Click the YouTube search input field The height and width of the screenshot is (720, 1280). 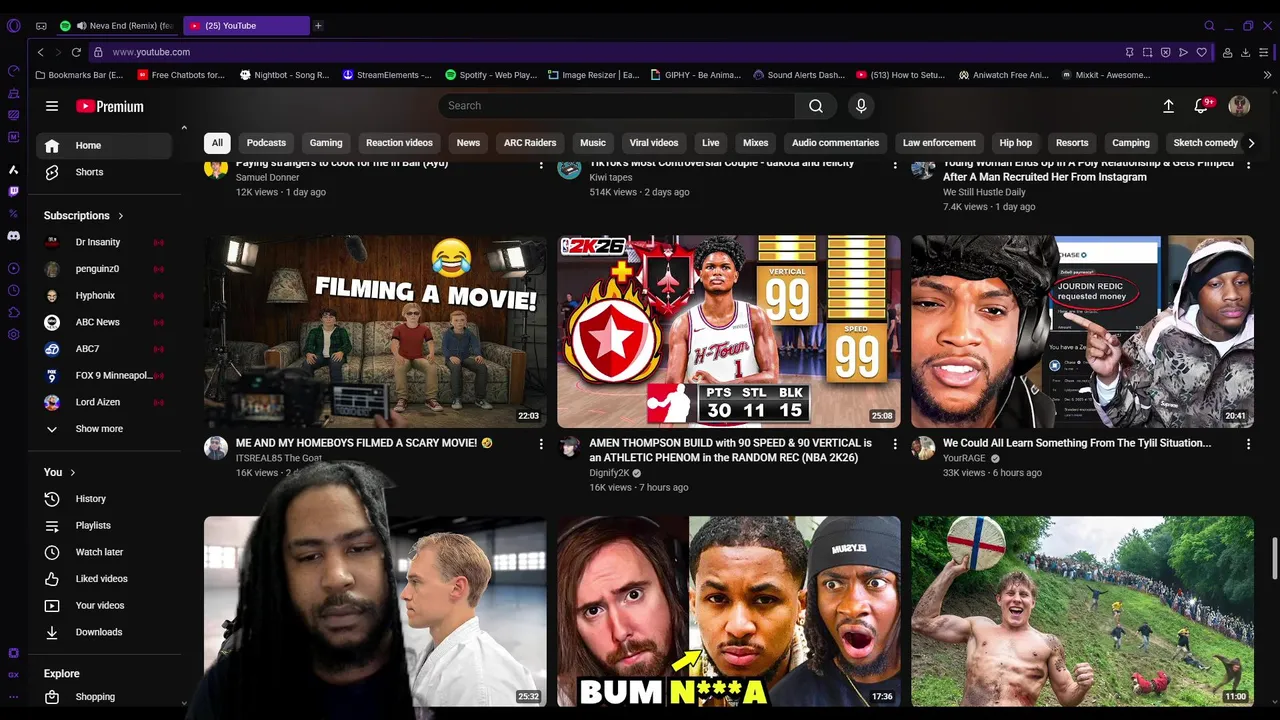(x=616, y=106)
